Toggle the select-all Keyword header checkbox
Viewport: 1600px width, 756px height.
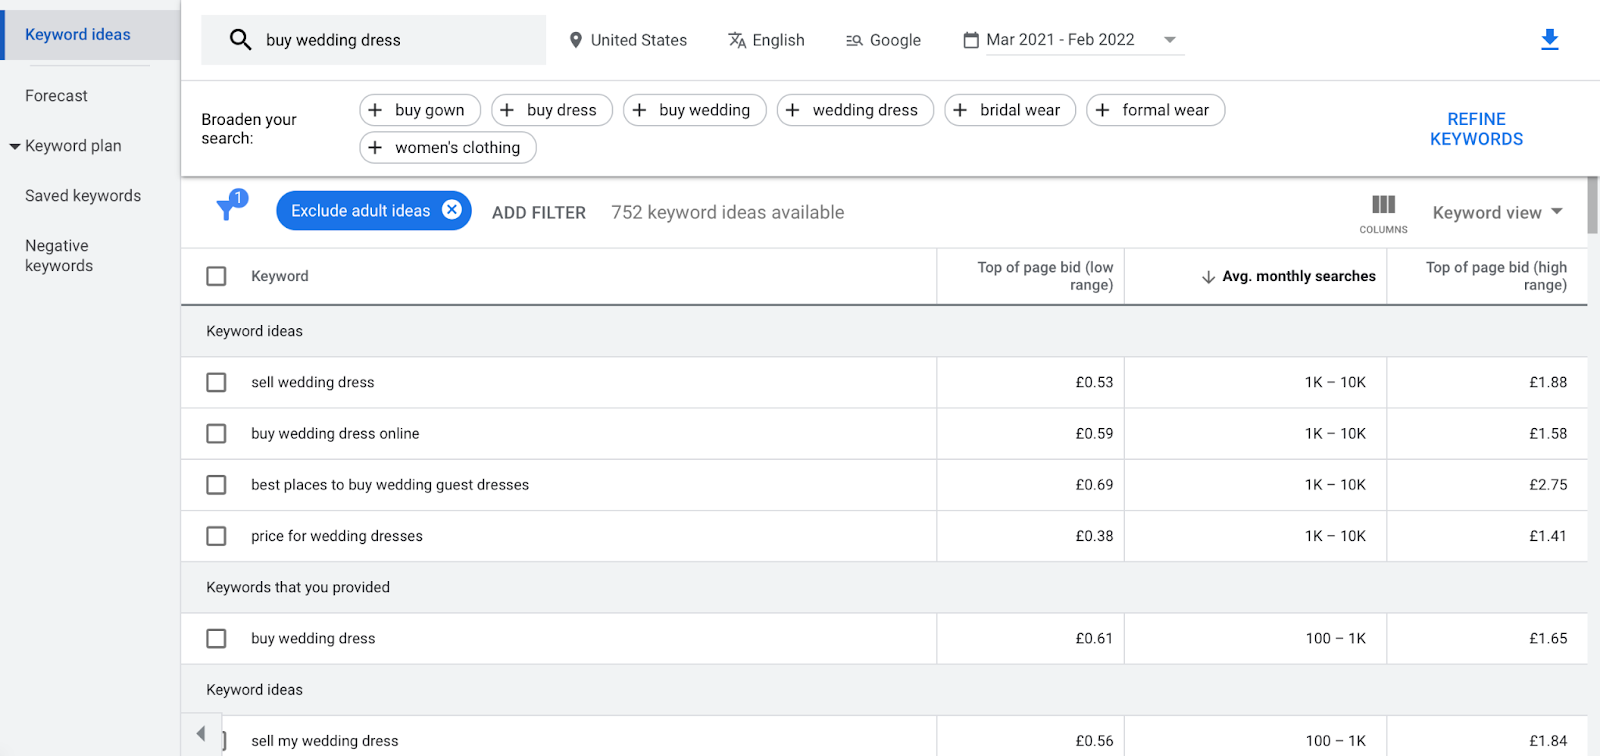coord(216,276)
